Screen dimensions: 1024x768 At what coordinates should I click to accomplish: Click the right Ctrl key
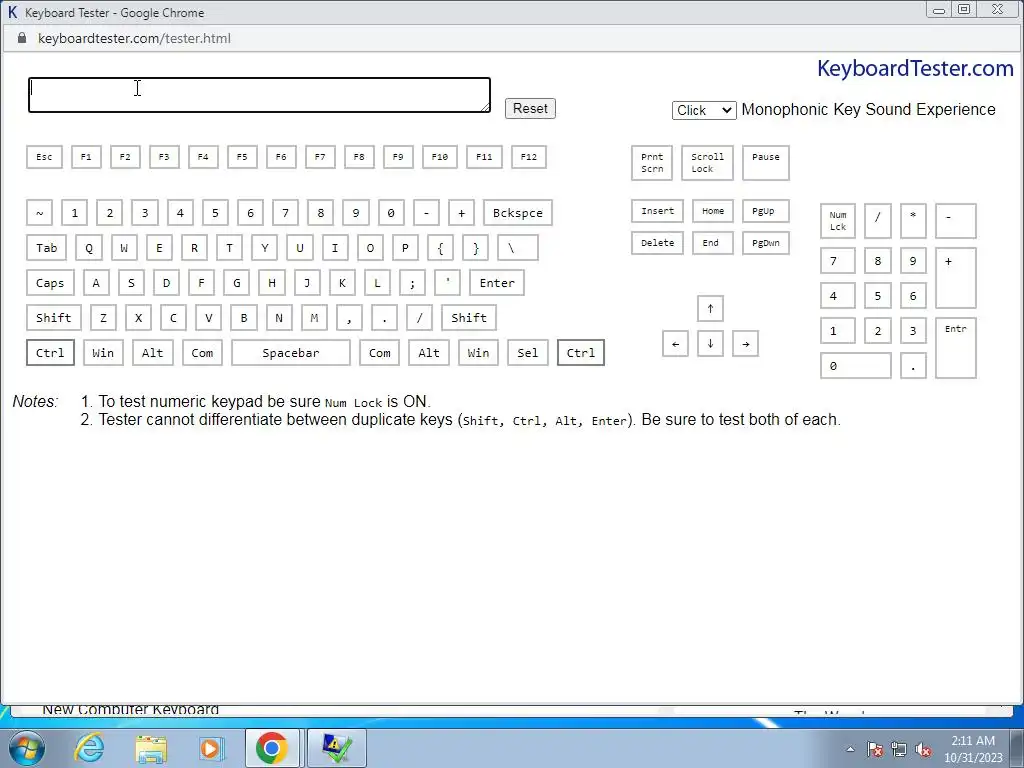point(581,353)
